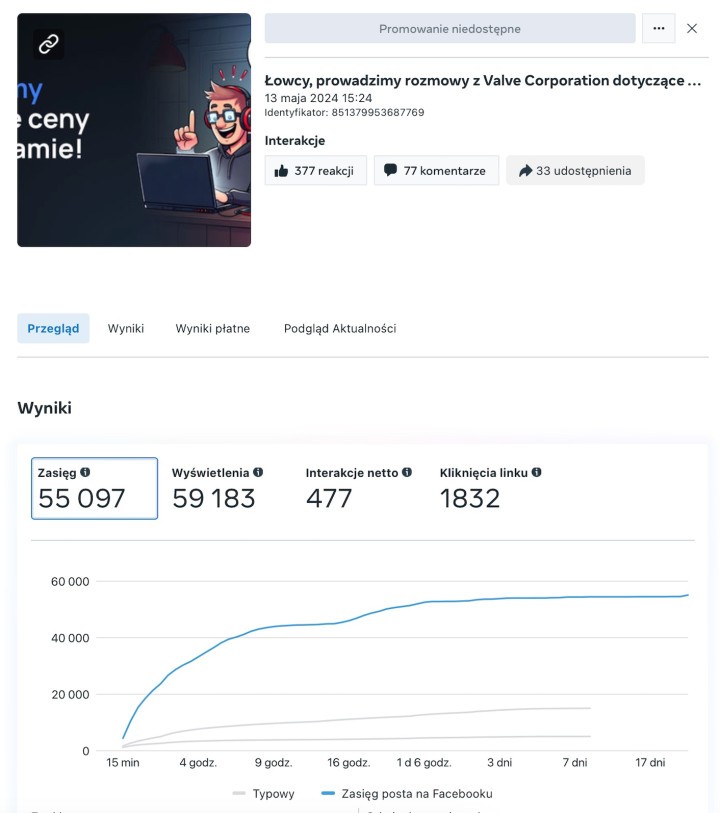The width and height of the screenshot is (720, 813).
Task: Open the three-dot more options menu
Action: [x=658, y=29]
